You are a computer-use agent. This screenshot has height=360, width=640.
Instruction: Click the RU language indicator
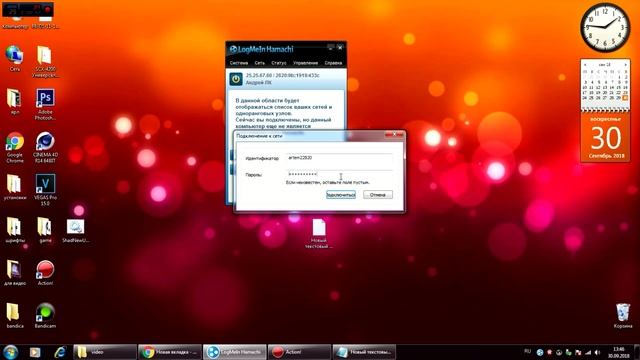527,351
